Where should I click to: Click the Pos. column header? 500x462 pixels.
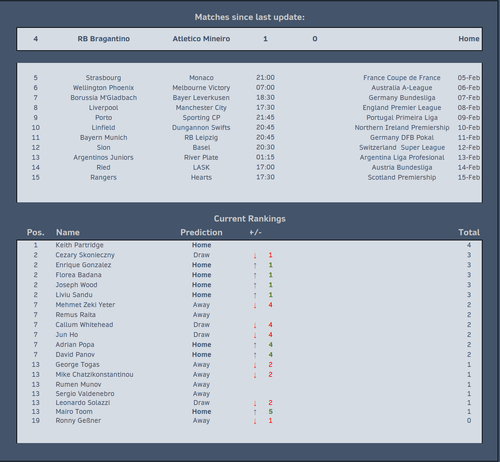pos(36,232)
